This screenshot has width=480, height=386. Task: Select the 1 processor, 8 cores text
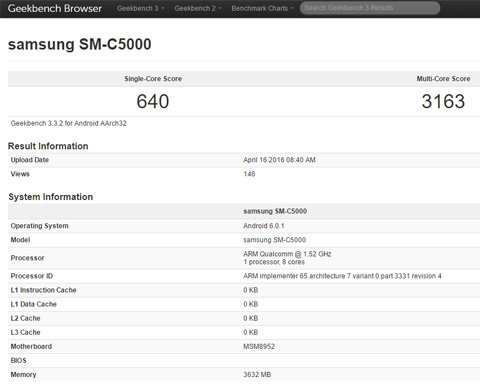[274, 262]
